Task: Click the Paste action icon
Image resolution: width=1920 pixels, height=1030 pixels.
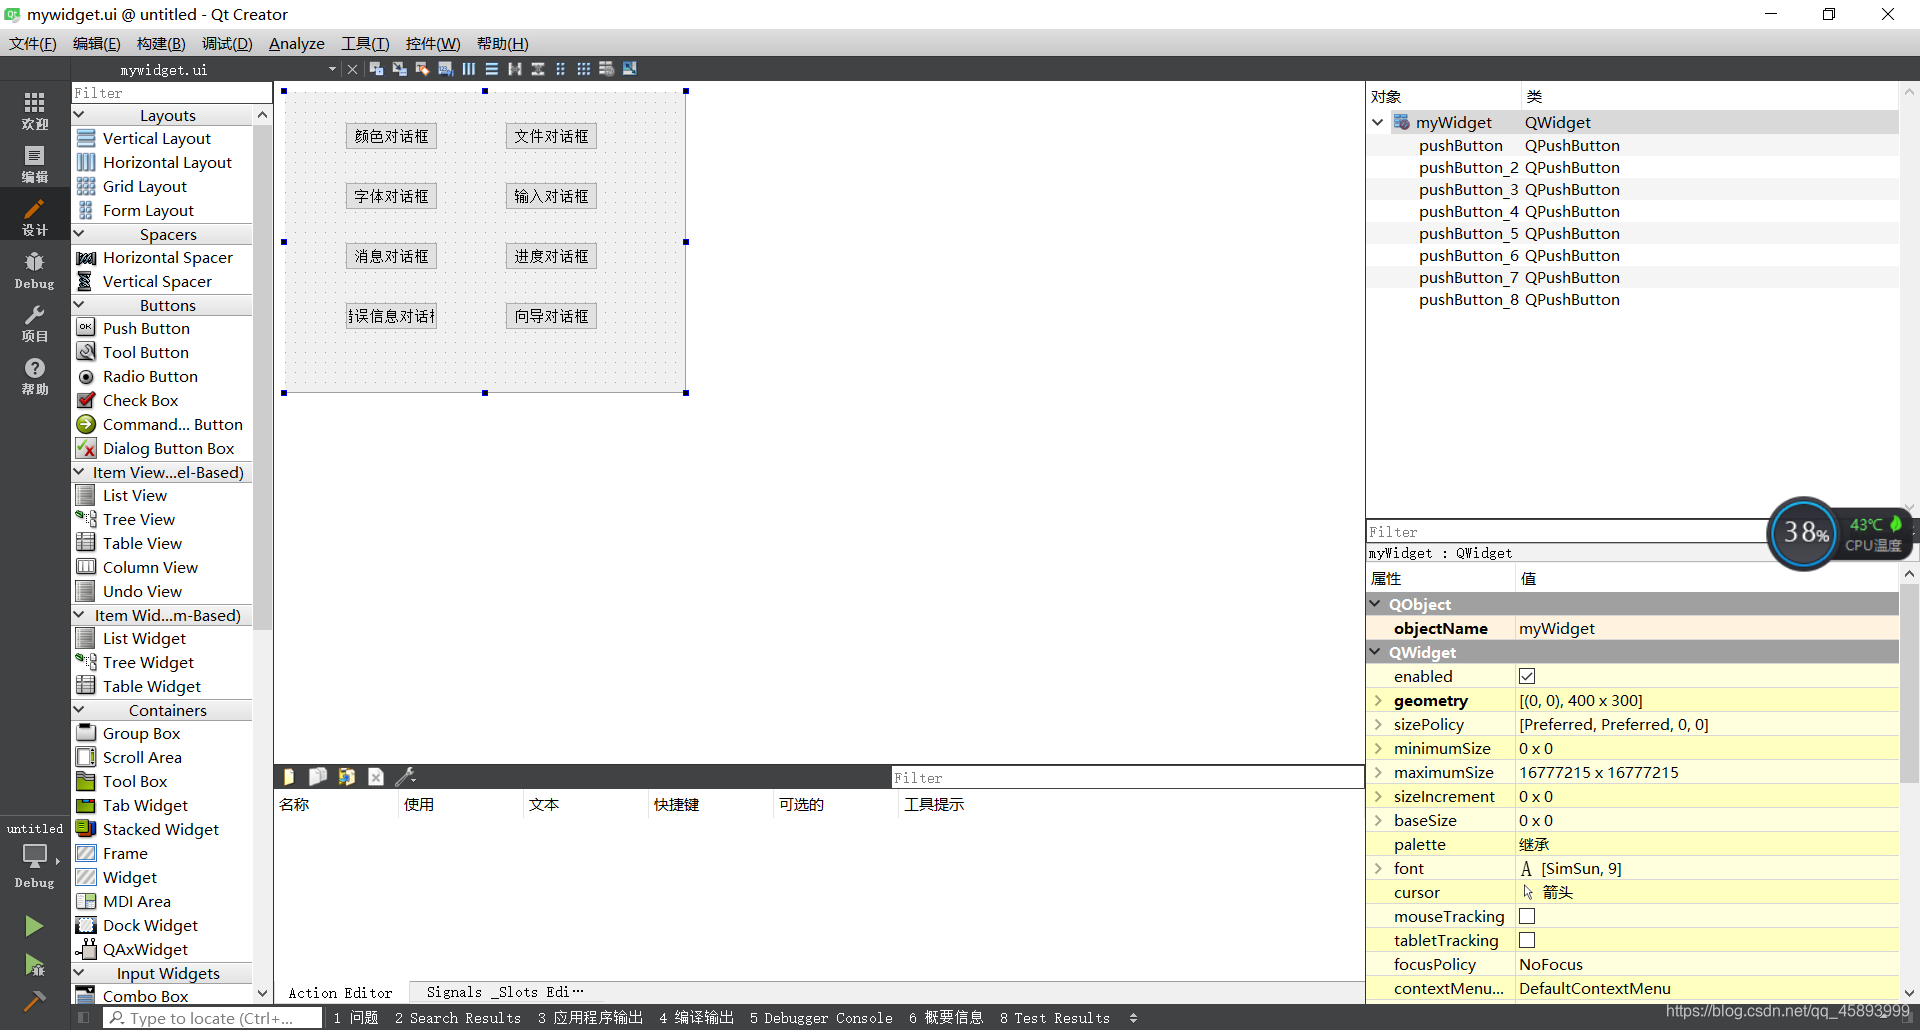Action: click(346, 777)
